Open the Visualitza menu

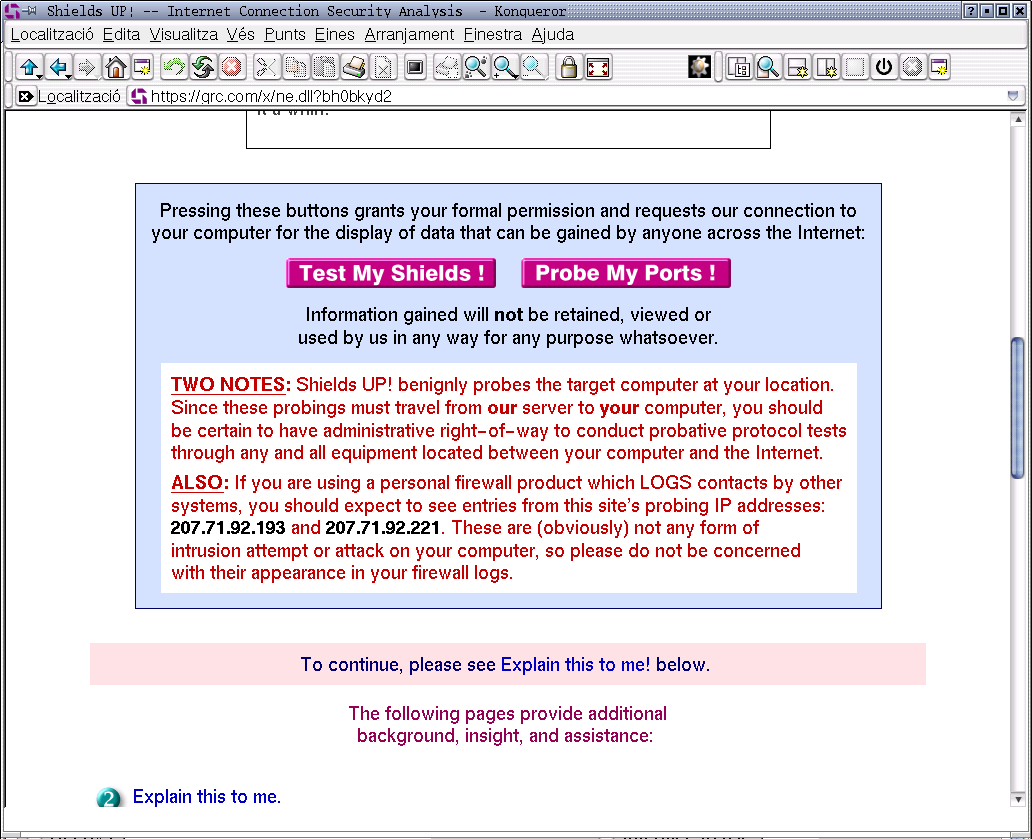click(184, 35)
